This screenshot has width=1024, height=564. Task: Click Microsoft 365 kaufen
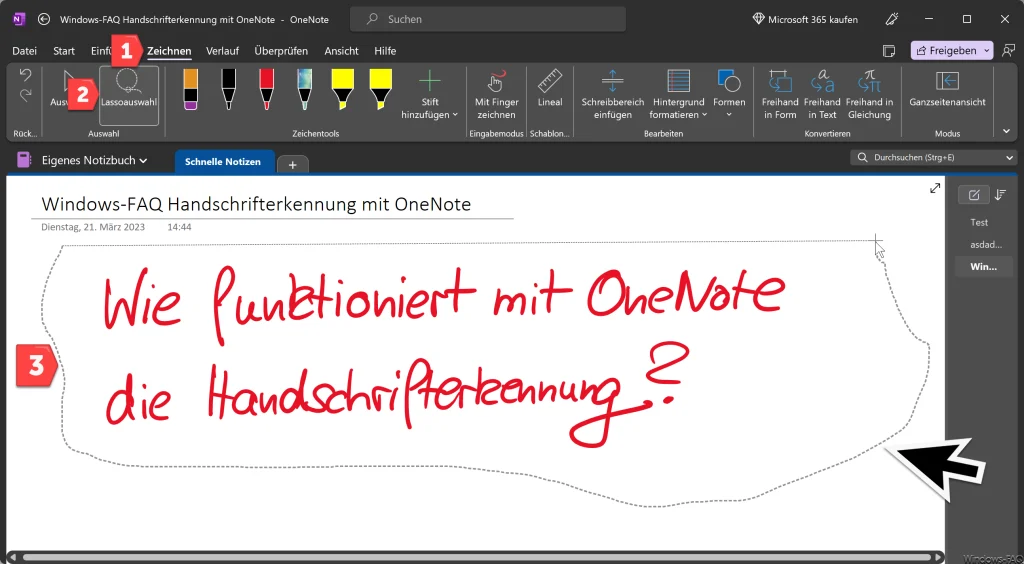[805, 20]
